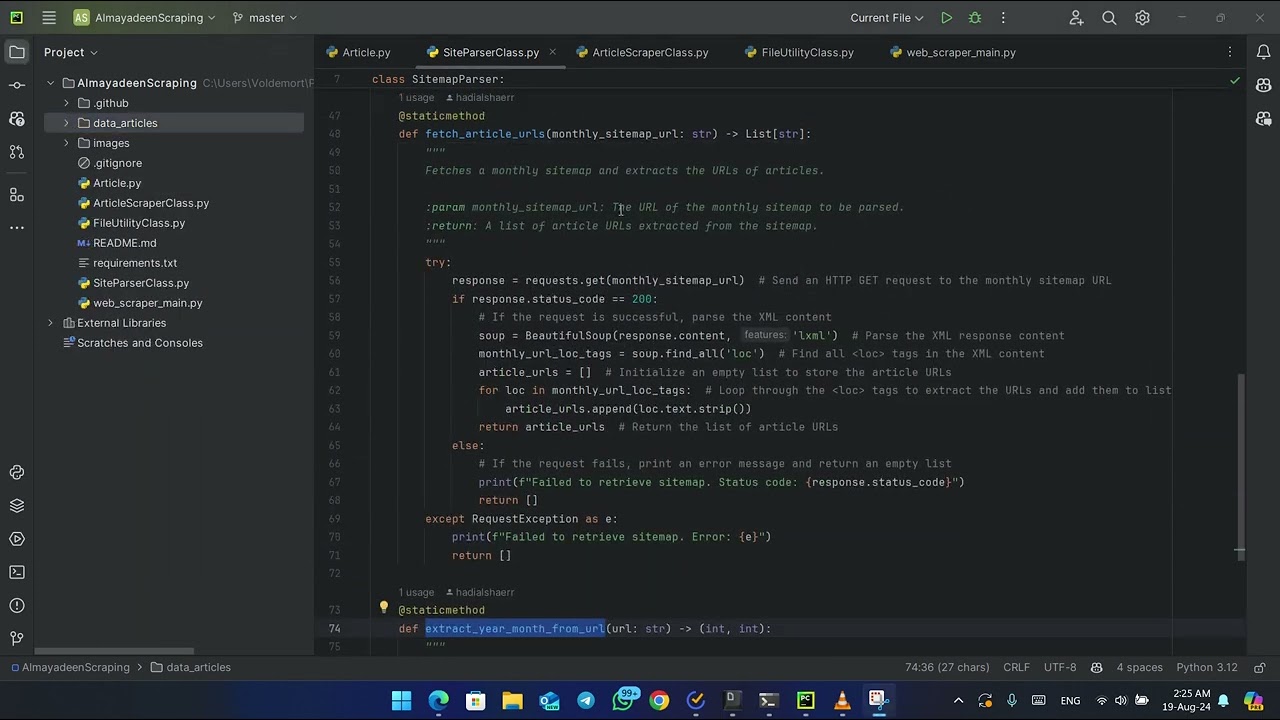Screen dimensions: 1280x720
Task: Click the '1 usage' hint above extract_year_month_from_url
Action: tap(416, 592)
